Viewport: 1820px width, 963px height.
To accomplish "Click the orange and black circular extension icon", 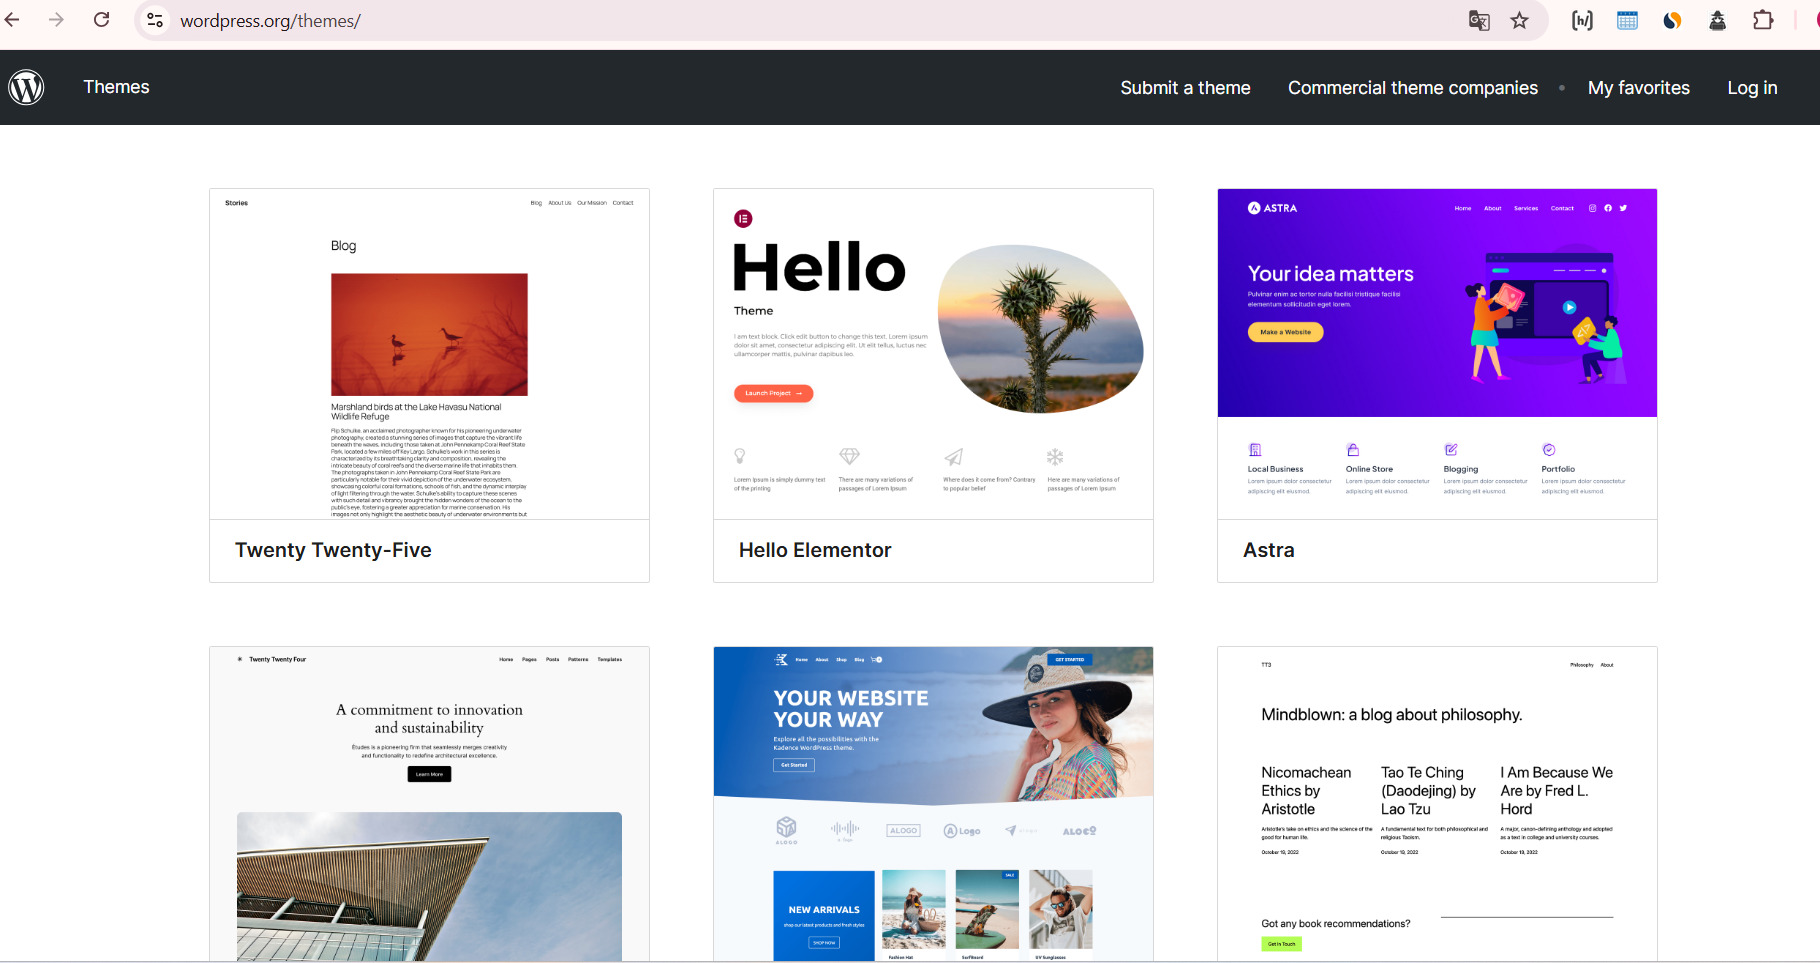I will (1672, 20).
